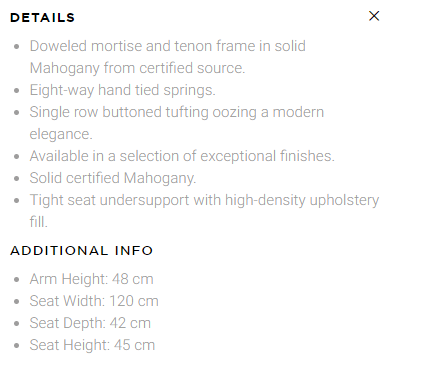Click the ADDITIONAL INFO heading
The image size is (434, 371).
point(82,251)
